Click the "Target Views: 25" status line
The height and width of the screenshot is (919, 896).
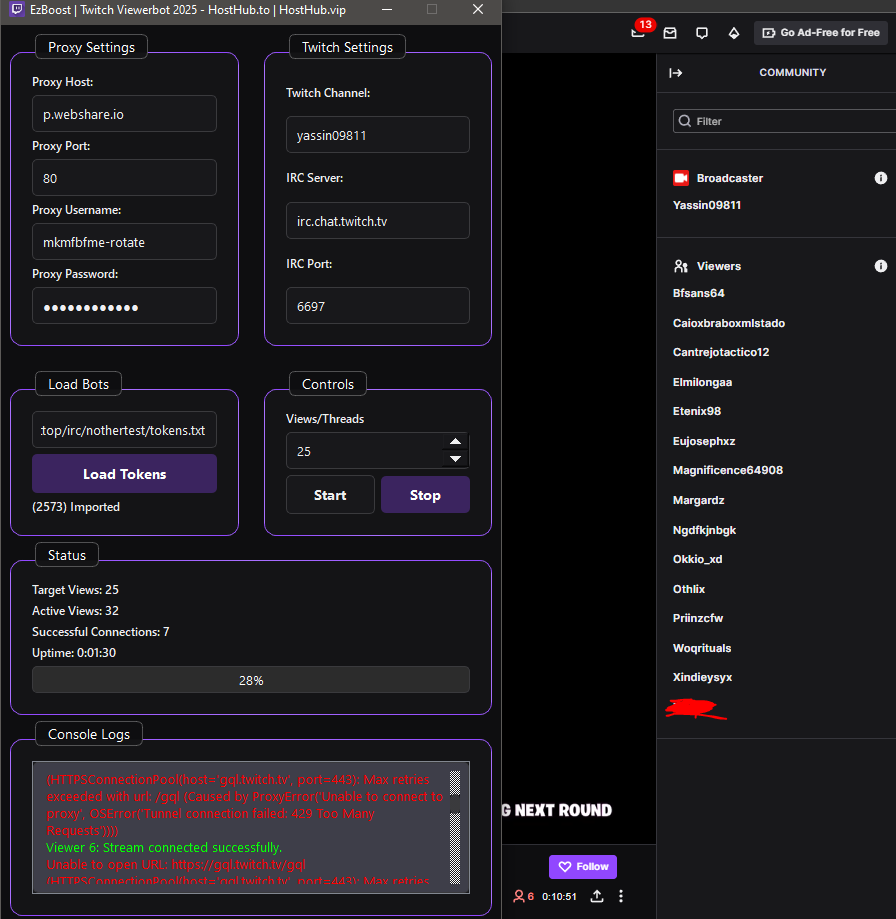pos(75,590)
